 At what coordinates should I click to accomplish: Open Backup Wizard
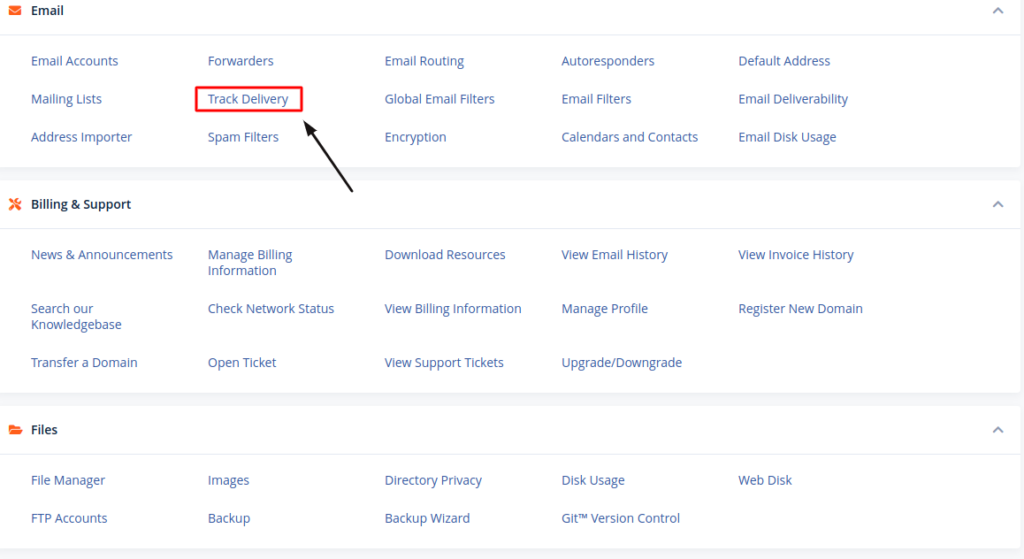[427, 518]
